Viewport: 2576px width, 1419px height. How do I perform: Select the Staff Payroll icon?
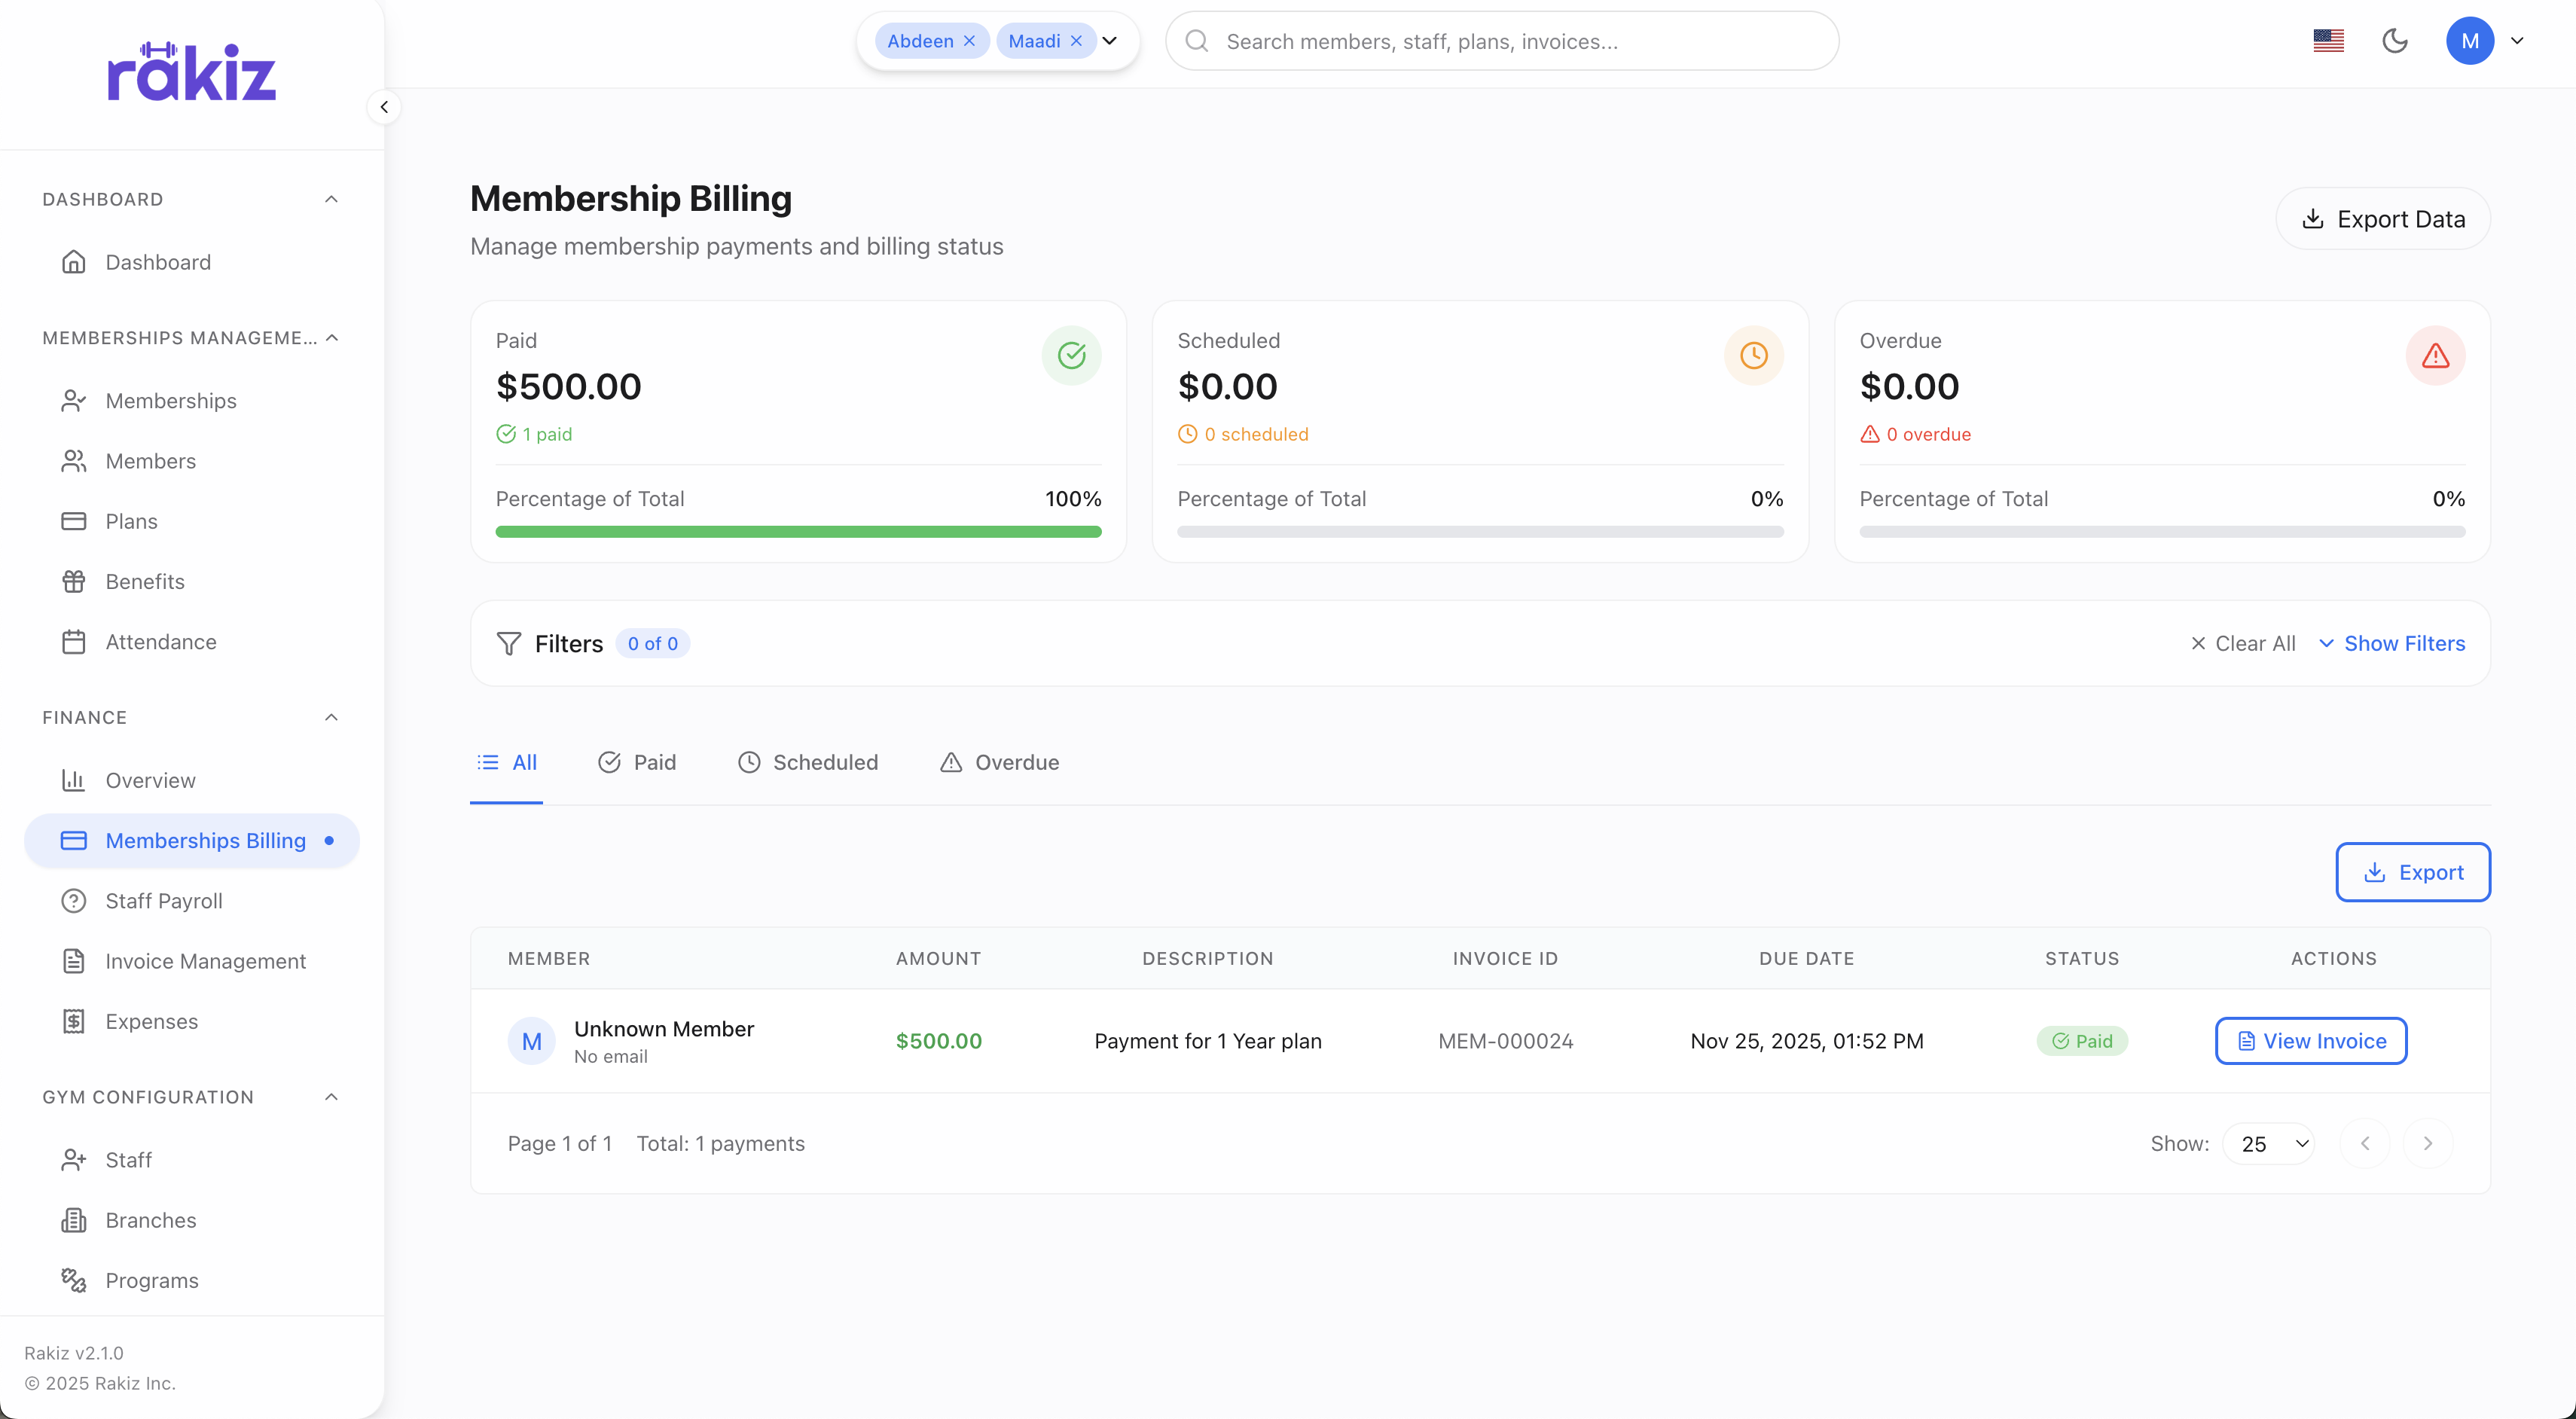click(x=75, y=900)
